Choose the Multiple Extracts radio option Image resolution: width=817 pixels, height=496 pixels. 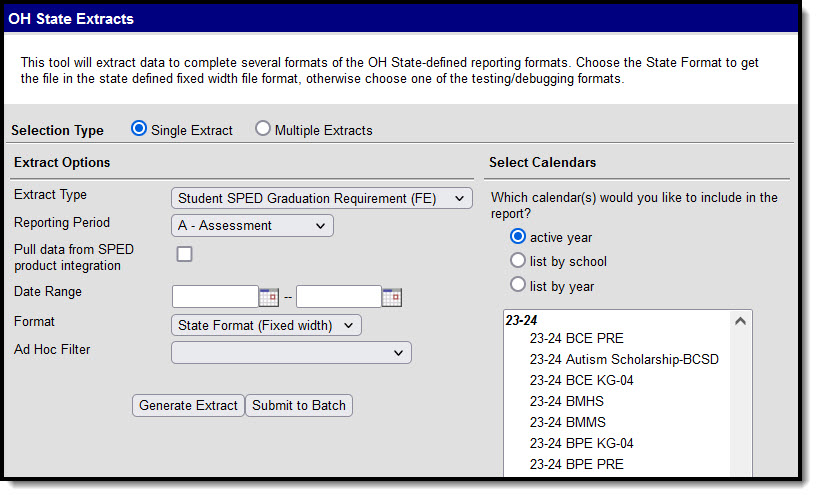[x=263, y=128]
